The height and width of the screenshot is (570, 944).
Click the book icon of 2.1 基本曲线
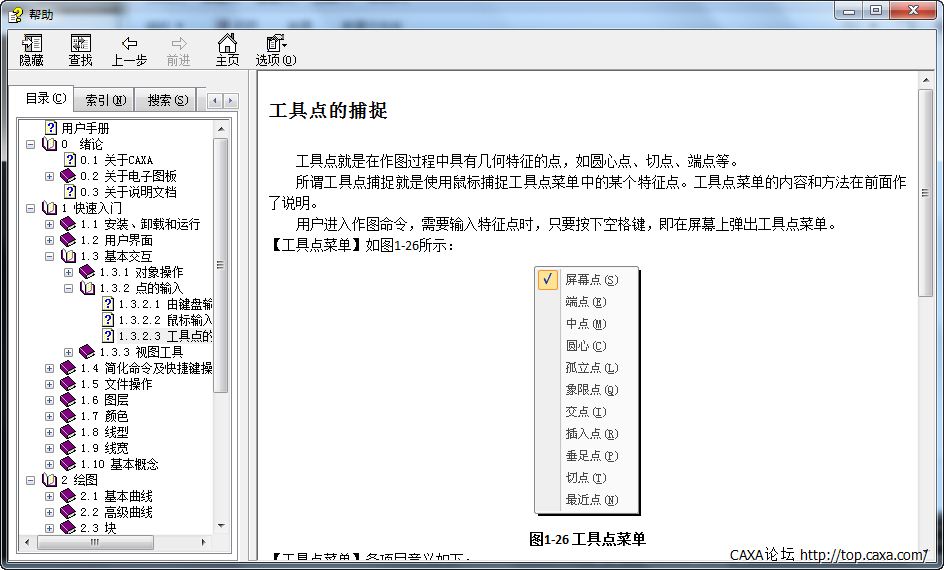point(68,496)
